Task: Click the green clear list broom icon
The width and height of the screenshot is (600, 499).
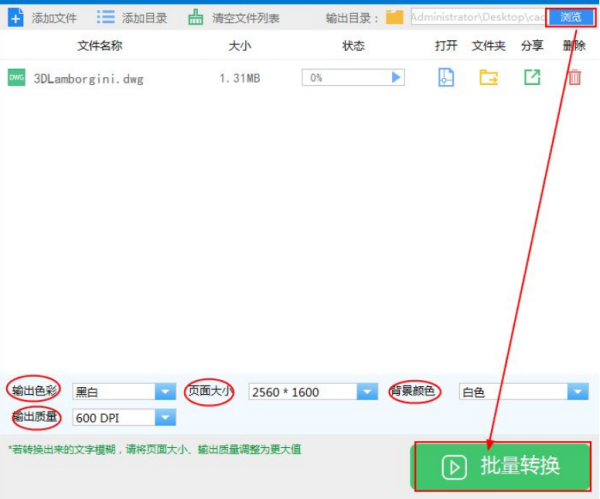Action: click(196, 17)
